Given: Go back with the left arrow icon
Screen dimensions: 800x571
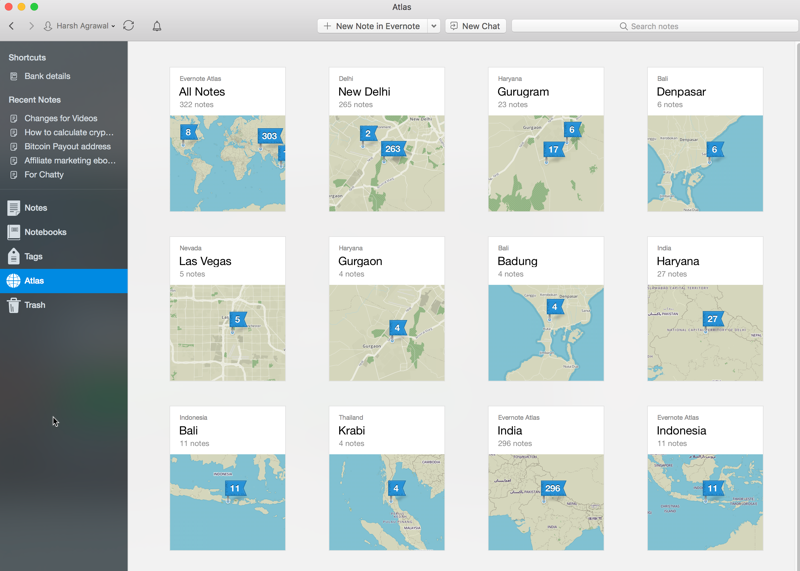Looking at the screenshot, I should [x=11, y=26].
